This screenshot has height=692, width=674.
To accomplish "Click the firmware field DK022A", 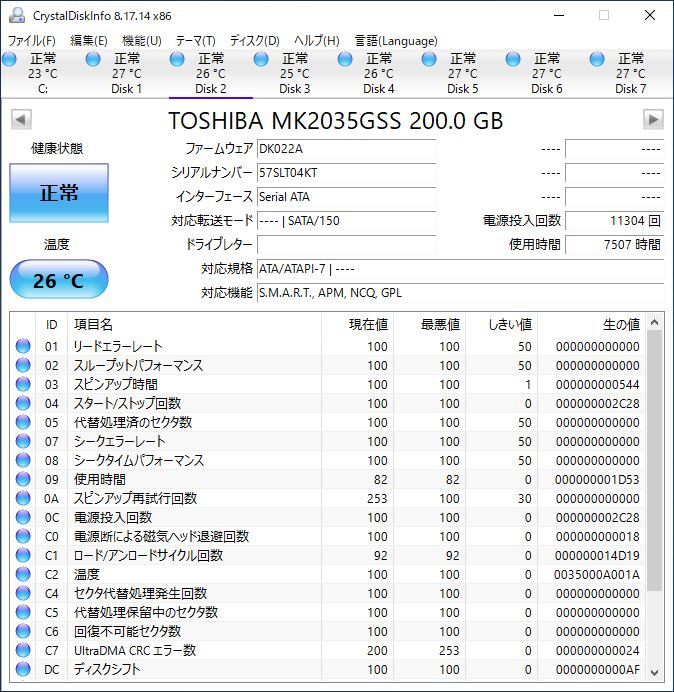I will 346,149.
